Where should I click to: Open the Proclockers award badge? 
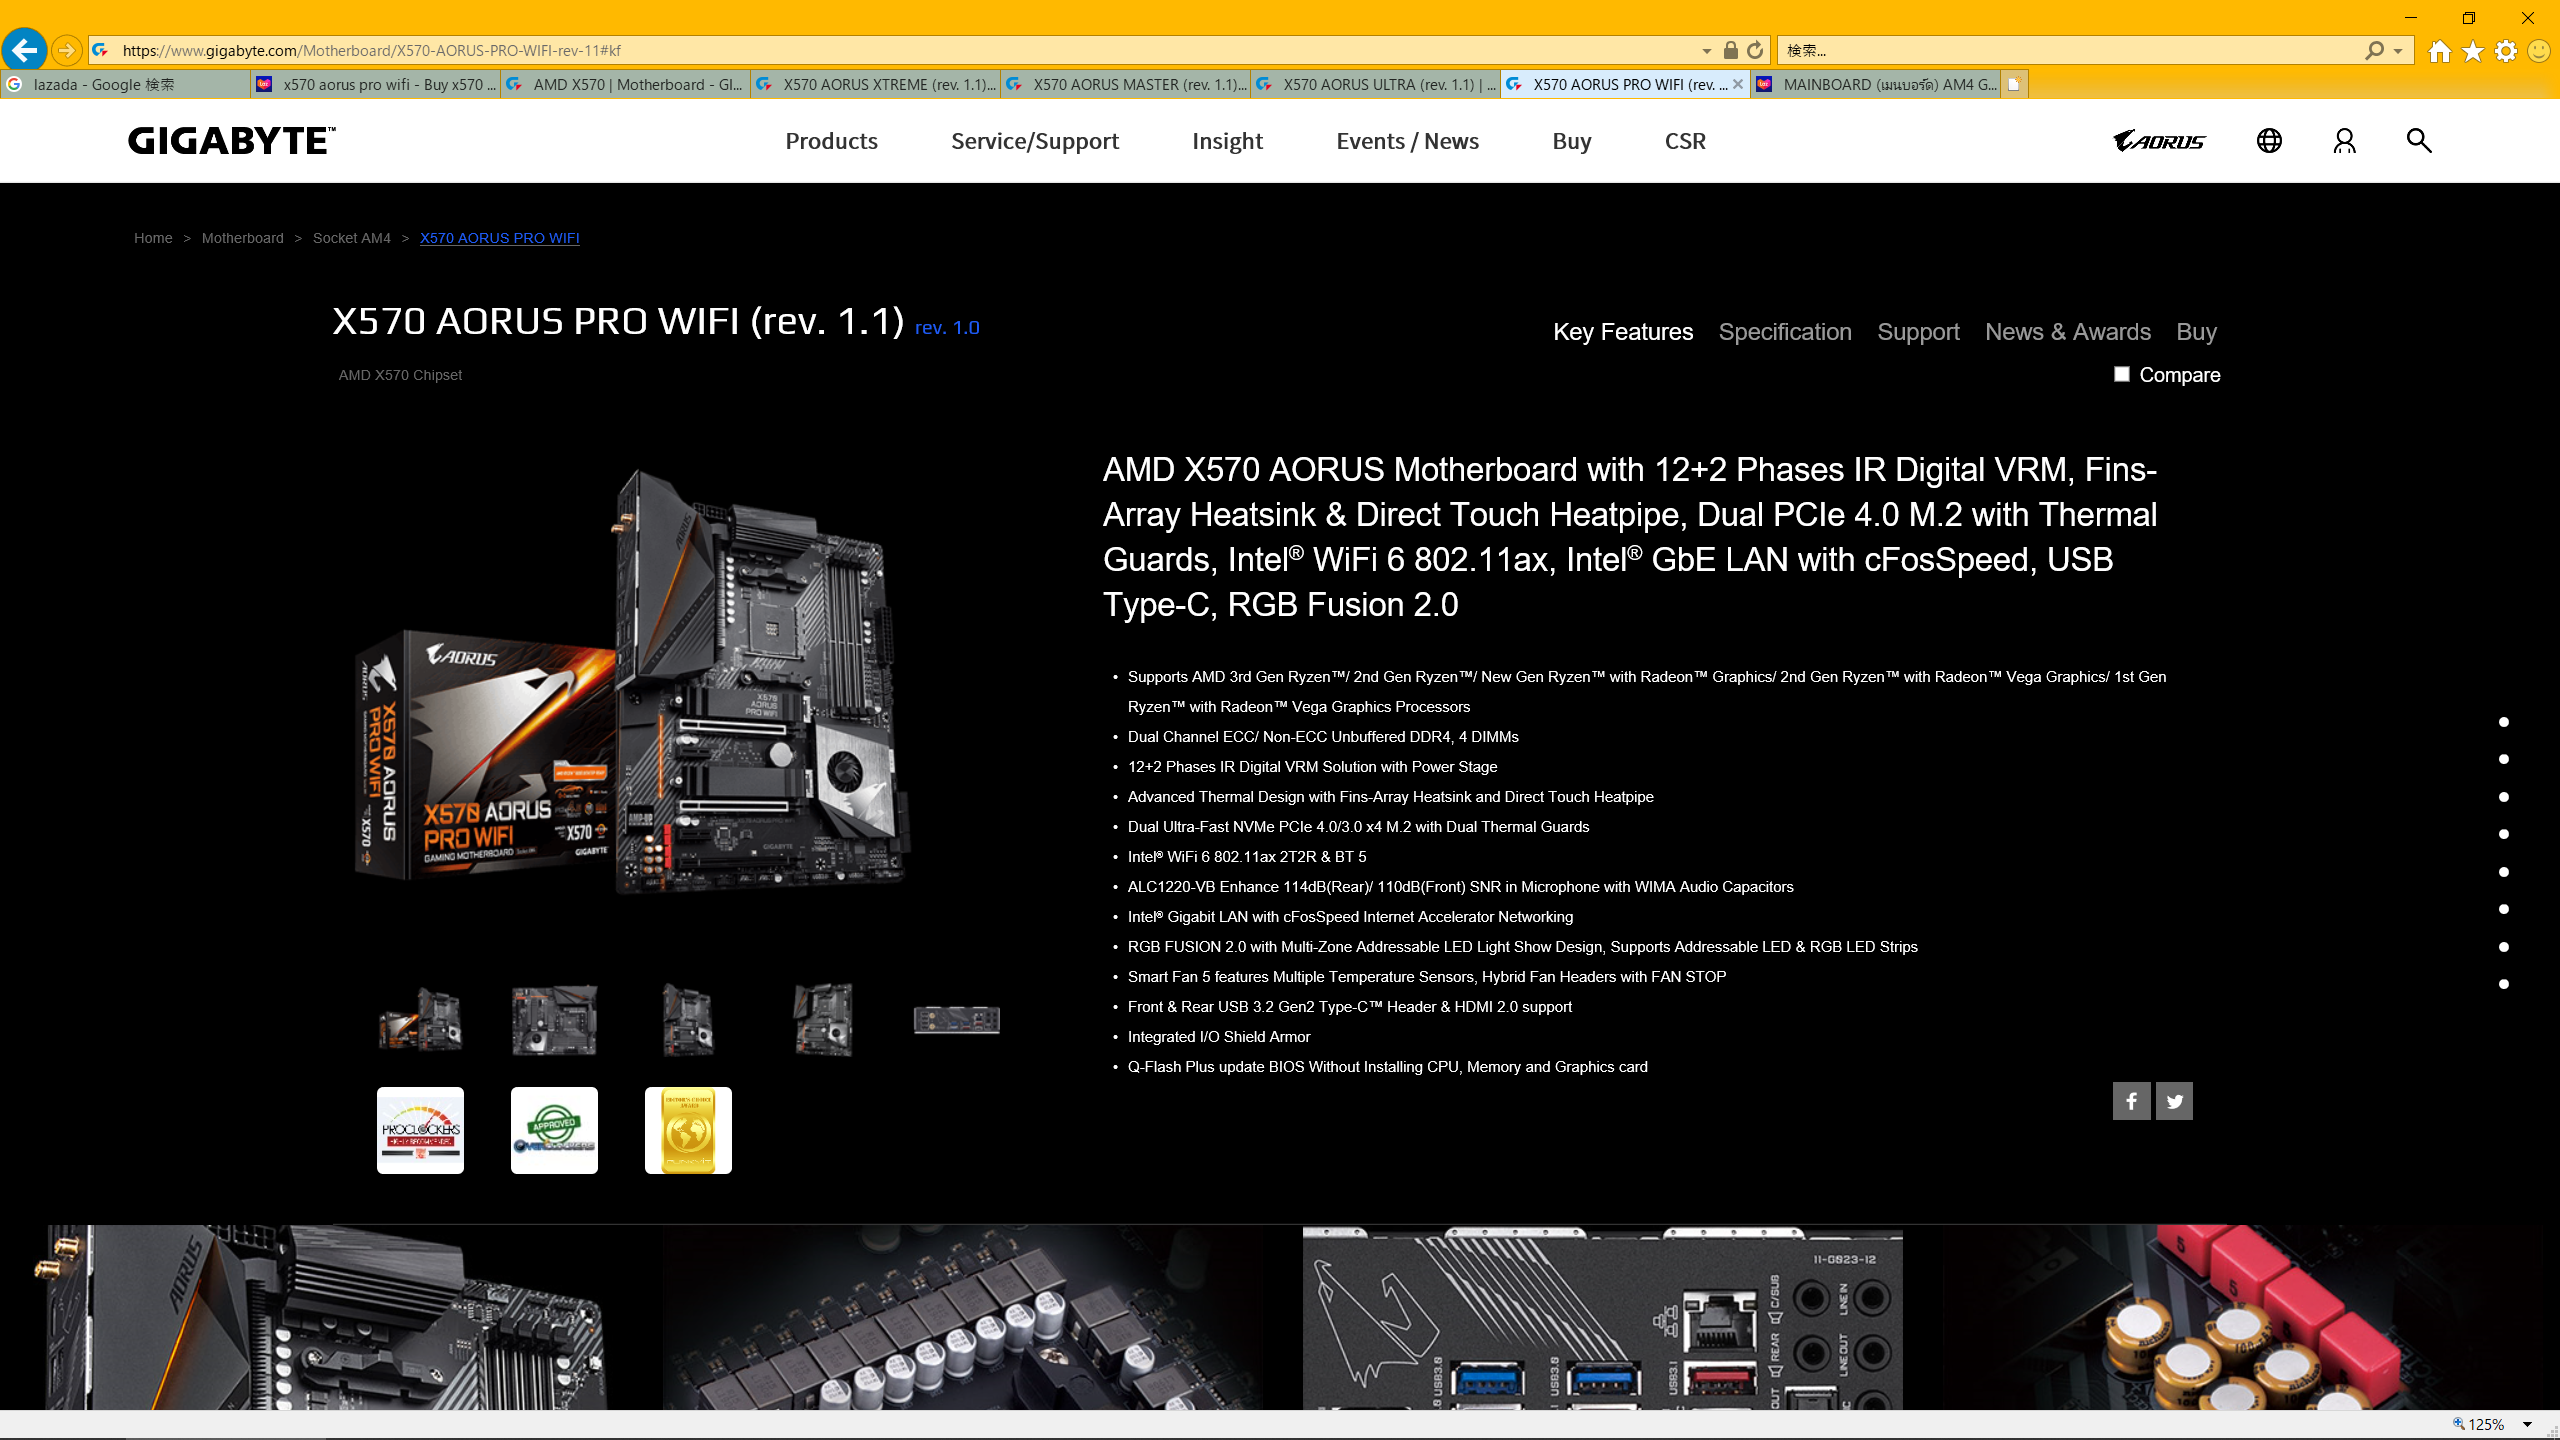[421, 1130]
